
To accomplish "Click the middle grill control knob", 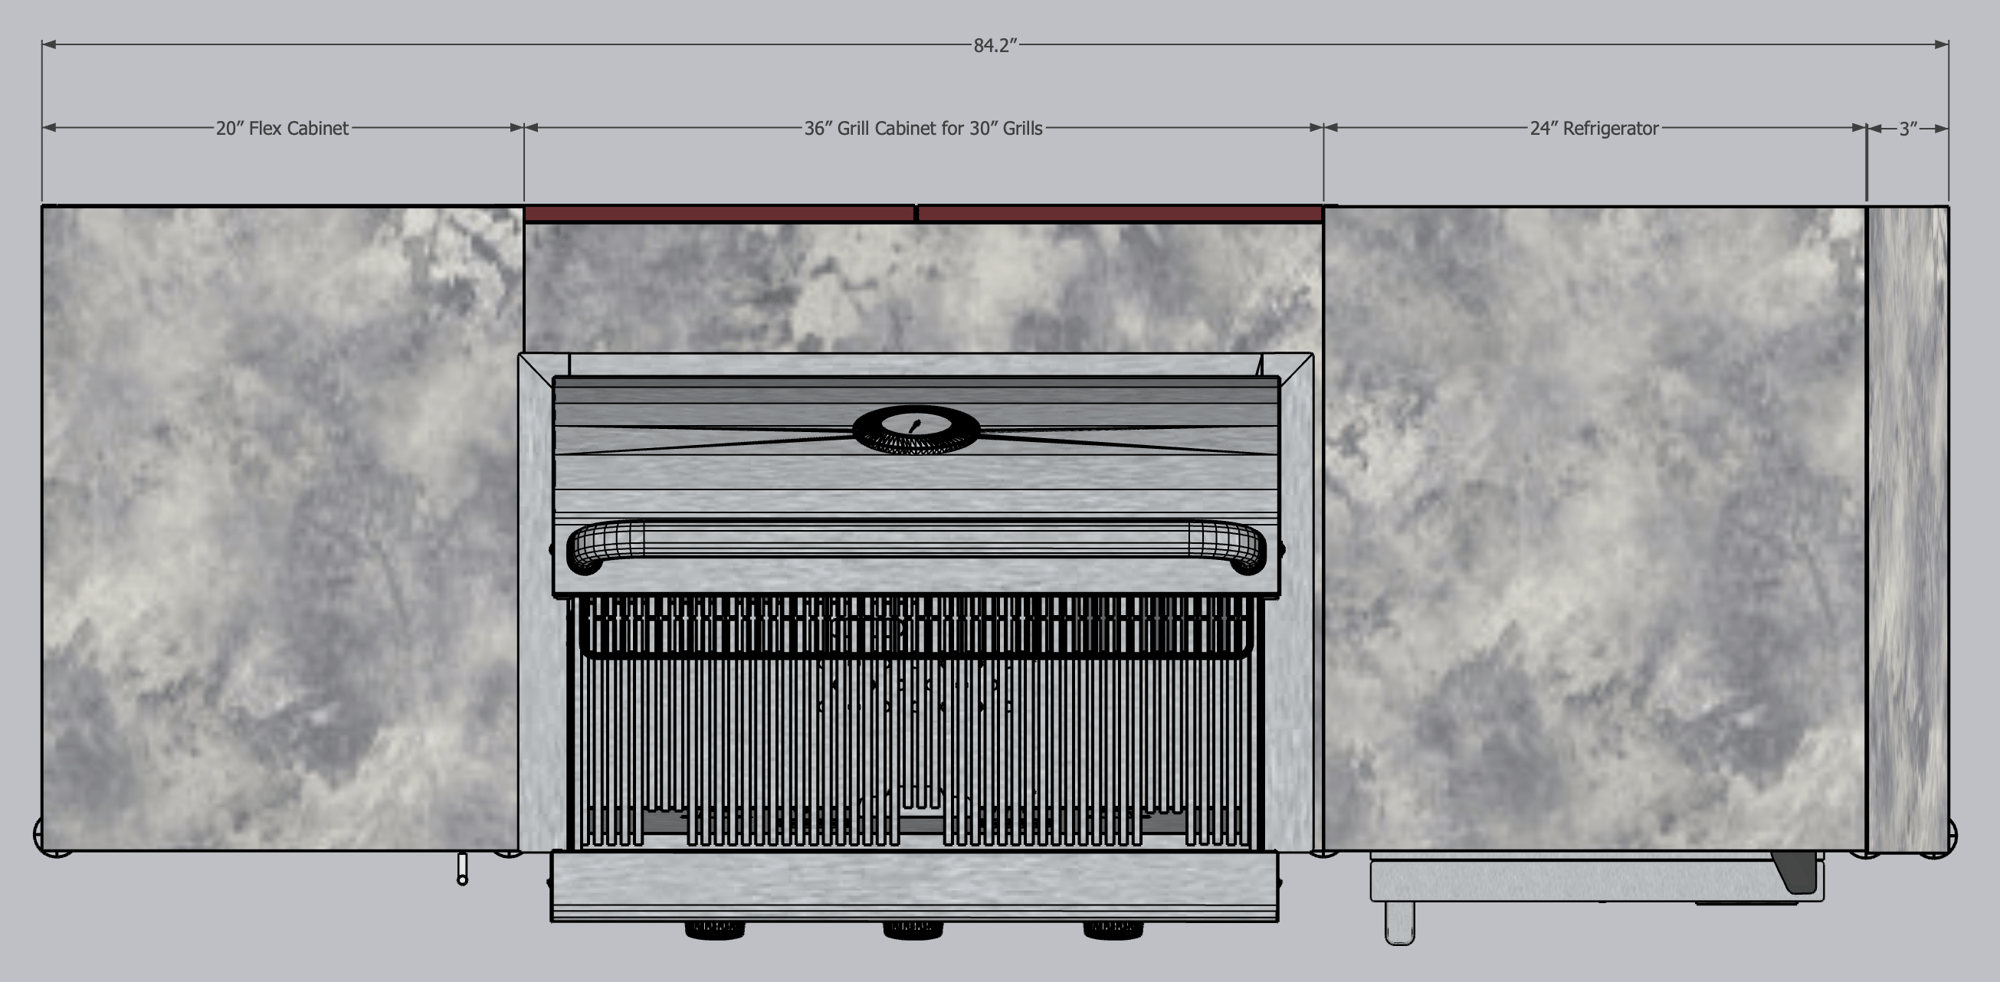I will pos(913,930).
